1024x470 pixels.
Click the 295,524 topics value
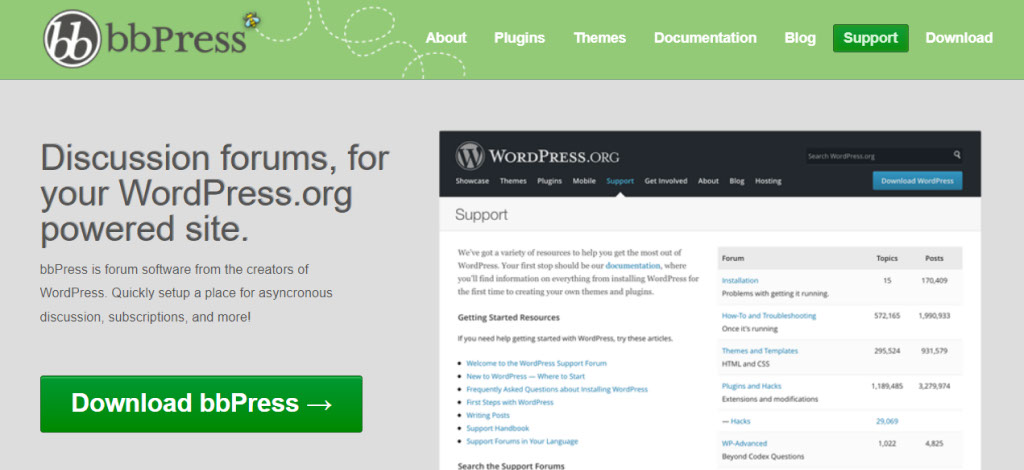887,351
